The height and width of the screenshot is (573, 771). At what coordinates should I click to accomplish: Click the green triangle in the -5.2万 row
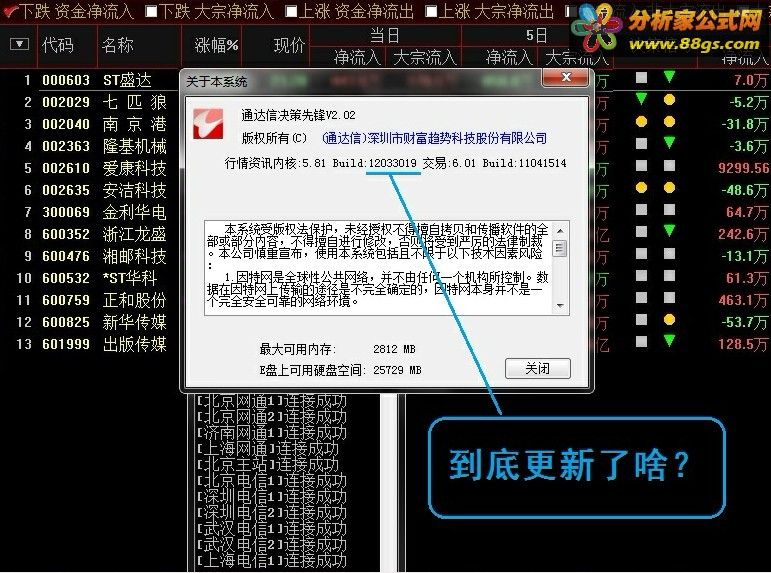(641, 98)
